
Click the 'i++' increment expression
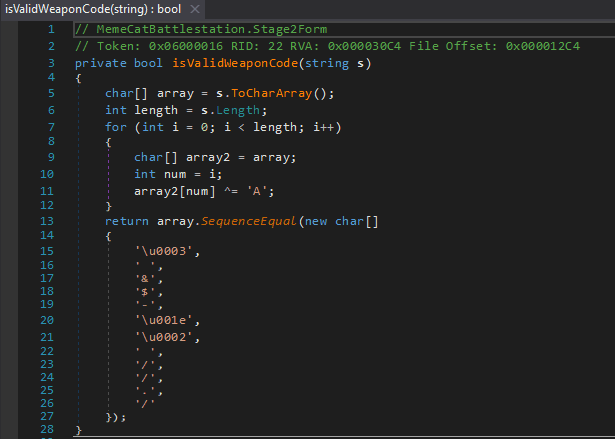pos(323,127)
